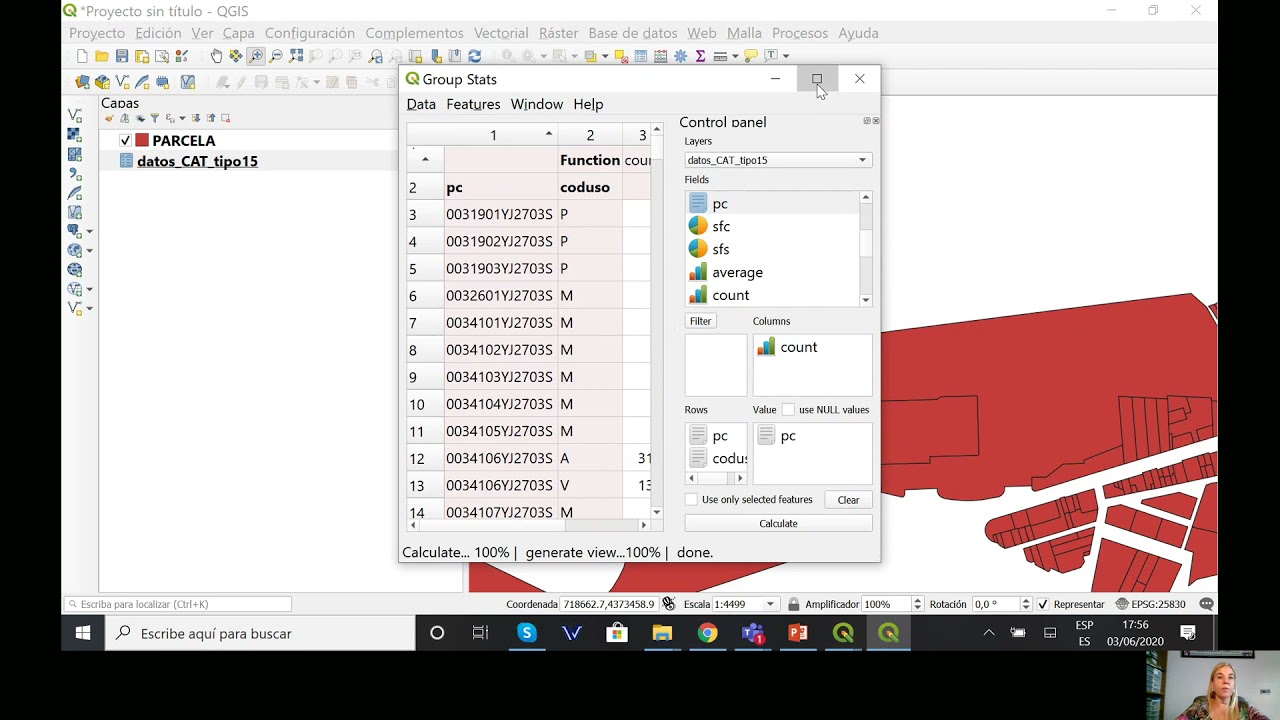
Task: Toggle visibility checkbox of PARCELA layer
Action: (x=125, y=141)
